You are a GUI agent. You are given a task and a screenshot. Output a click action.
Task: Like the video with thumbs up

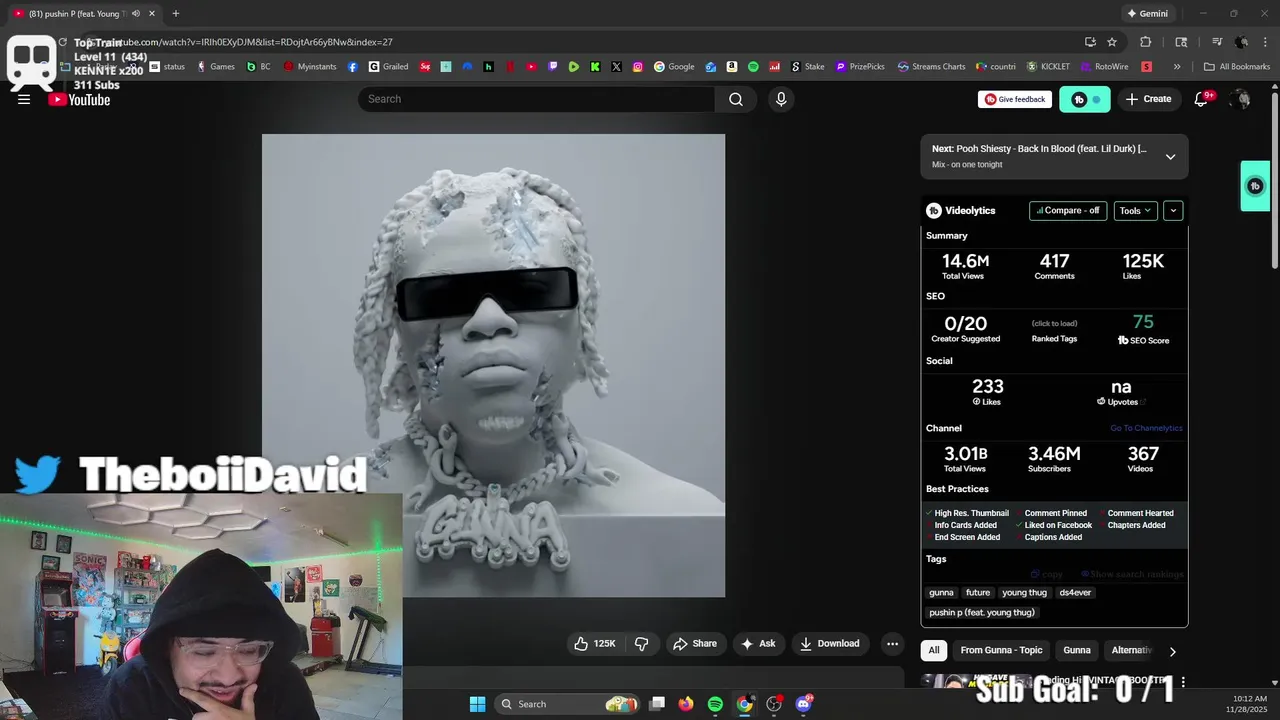pyautogui.click(x=594, y=644)
